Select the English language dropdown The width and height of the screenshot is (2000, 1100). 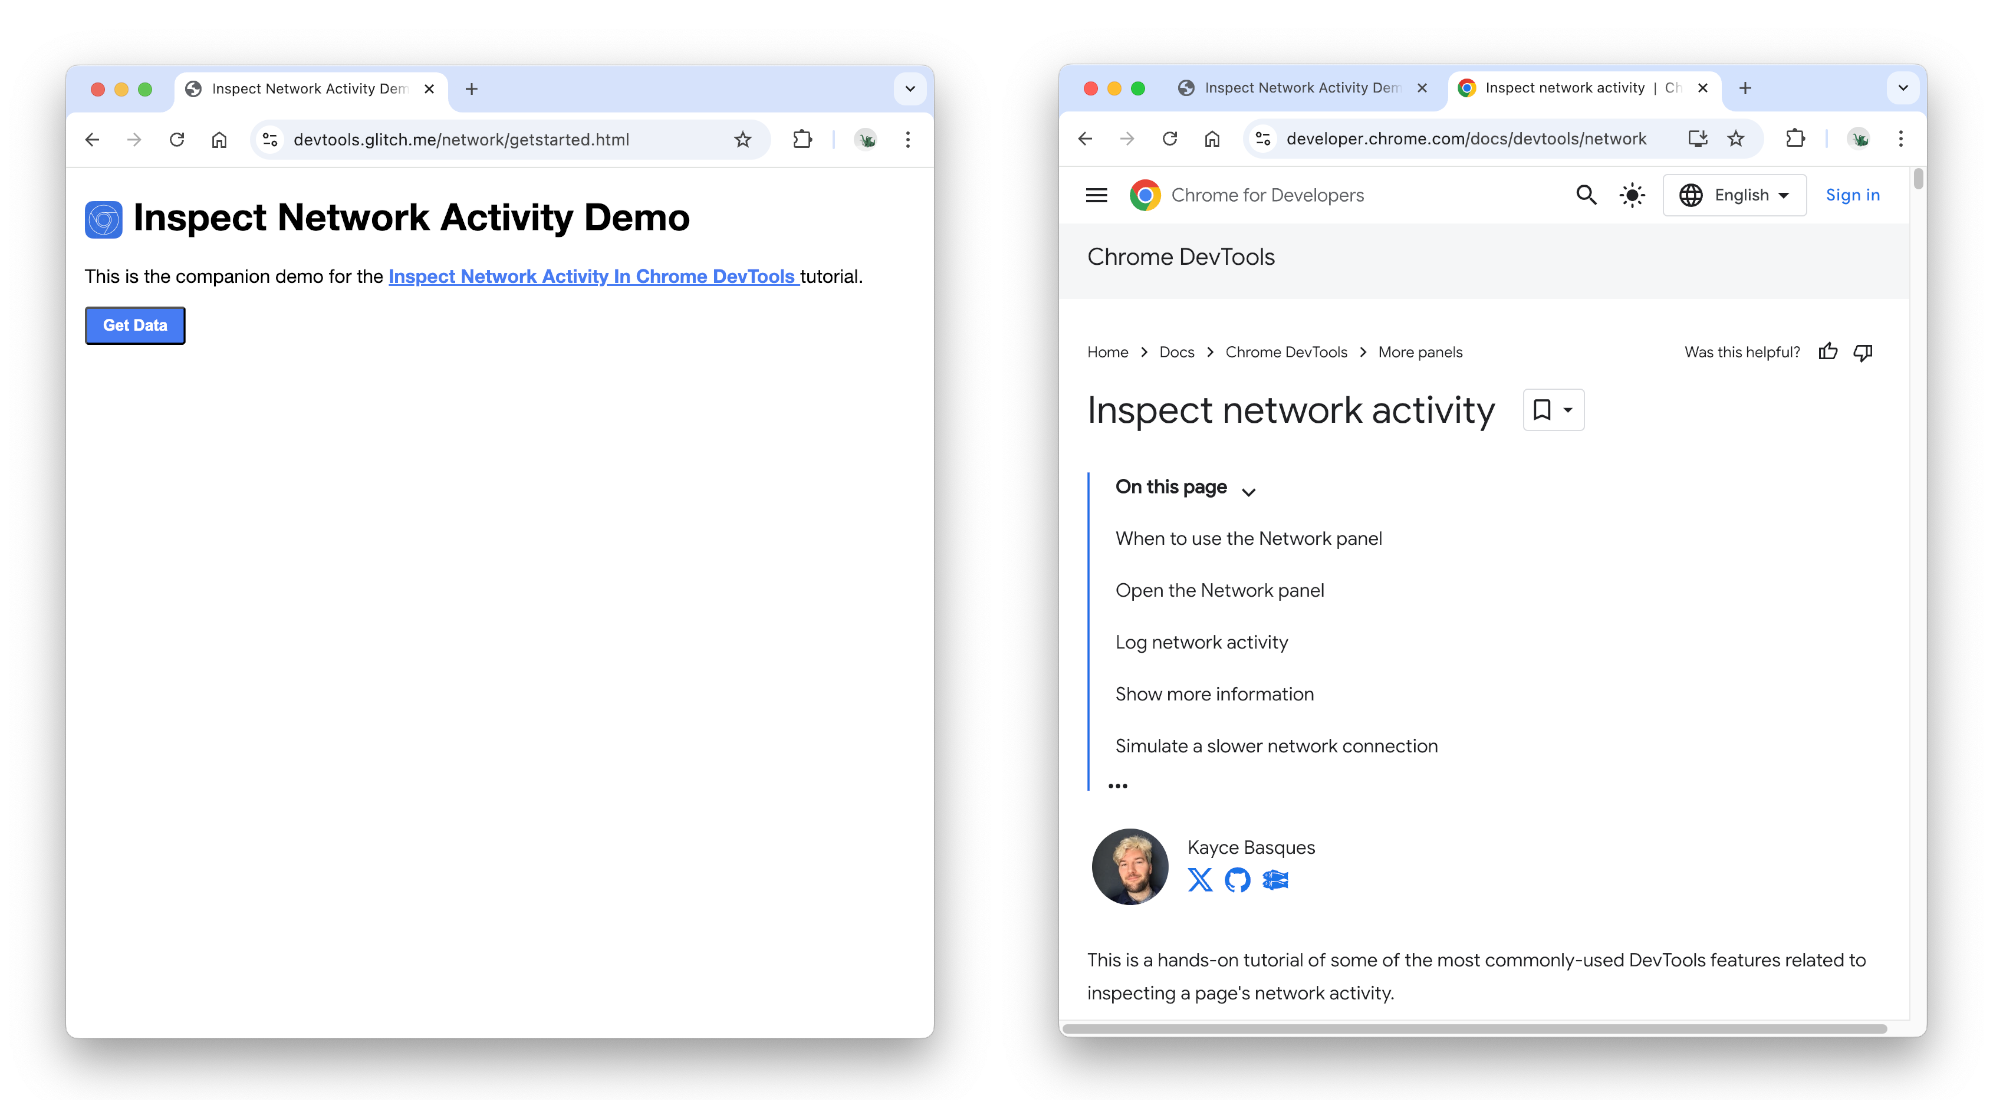[x=1737, y=195]
